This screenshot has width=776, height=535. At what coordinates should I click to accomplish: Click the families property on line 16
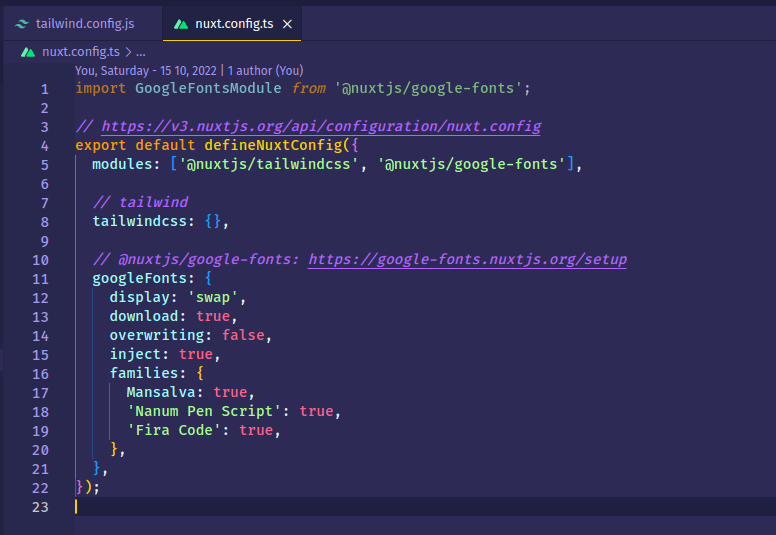point(144,373)
